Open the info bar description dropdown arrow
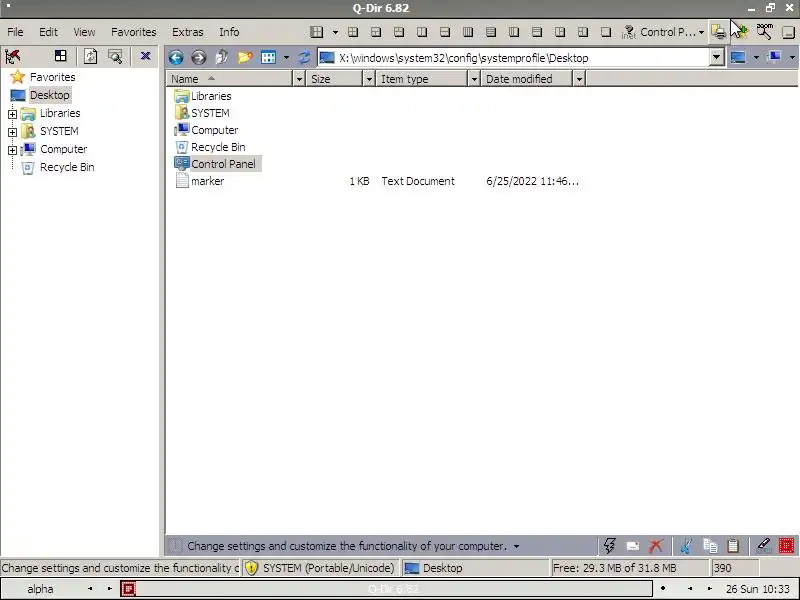Image resolution: width=800 pixels, height=600 pixels. click(516, 546)
